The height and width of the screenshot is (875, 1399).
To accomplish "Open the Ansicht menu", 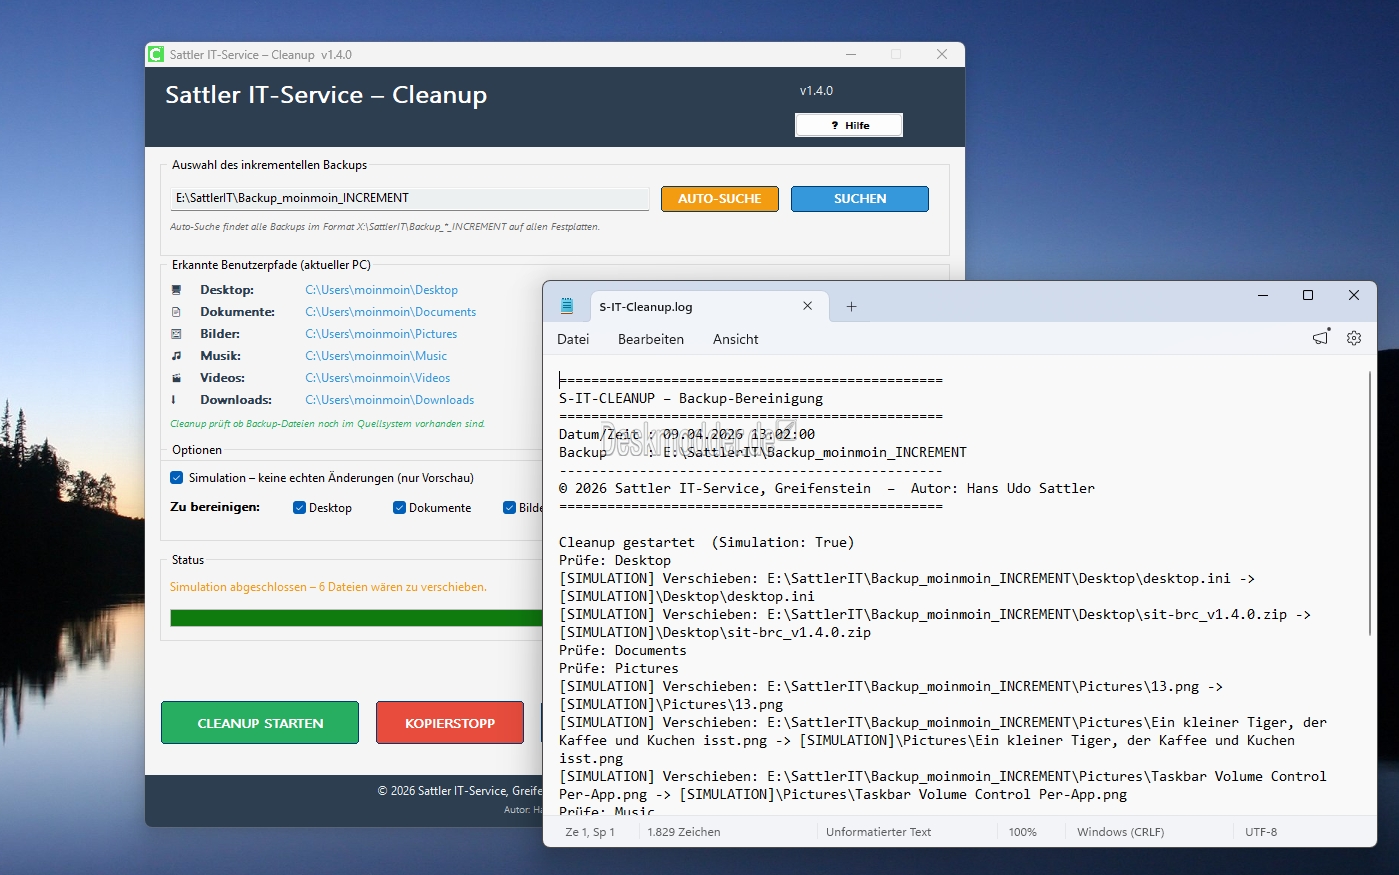I will [x=735, y=340].
